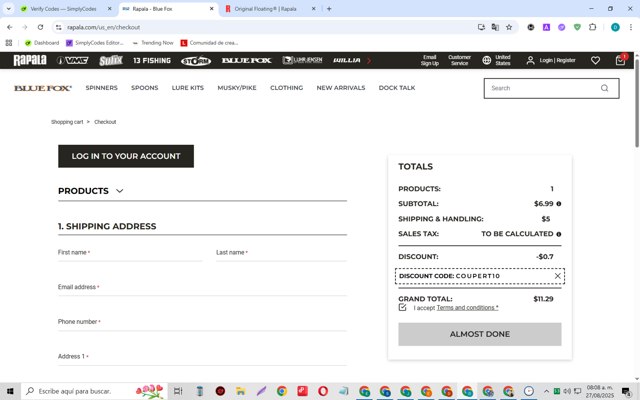This screenshot has width=640, height=400.
Task: Open Customer Service link
Action: [x=460, y=60]
